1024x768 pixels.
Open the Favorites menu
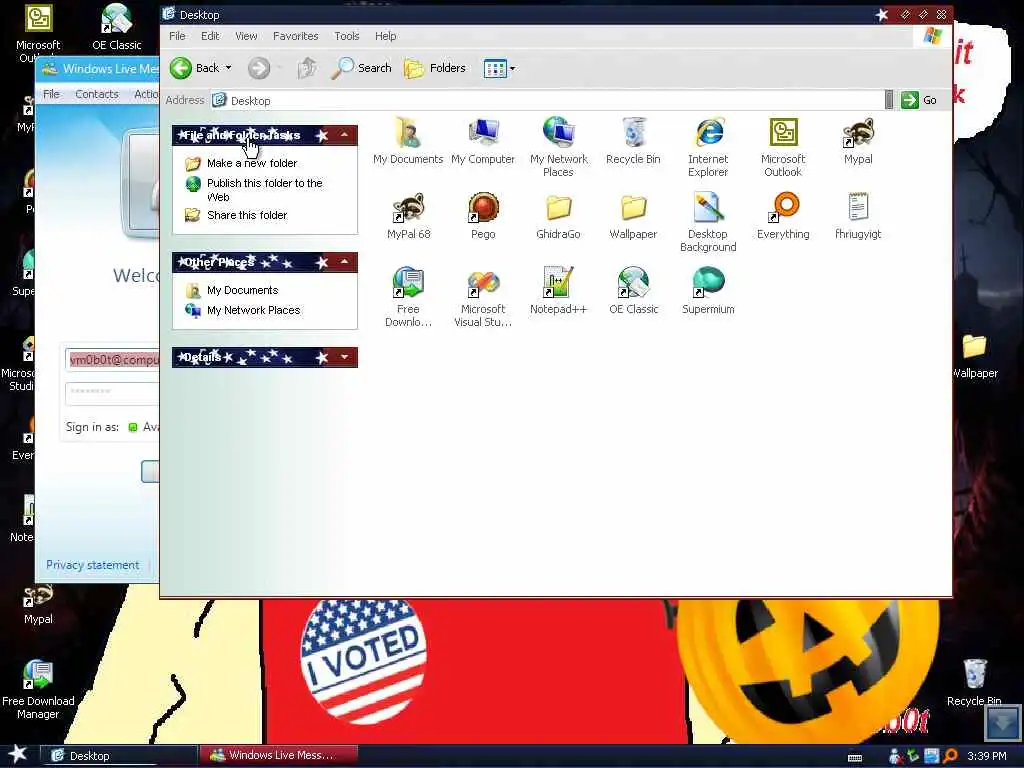click(x=296, y=36)
